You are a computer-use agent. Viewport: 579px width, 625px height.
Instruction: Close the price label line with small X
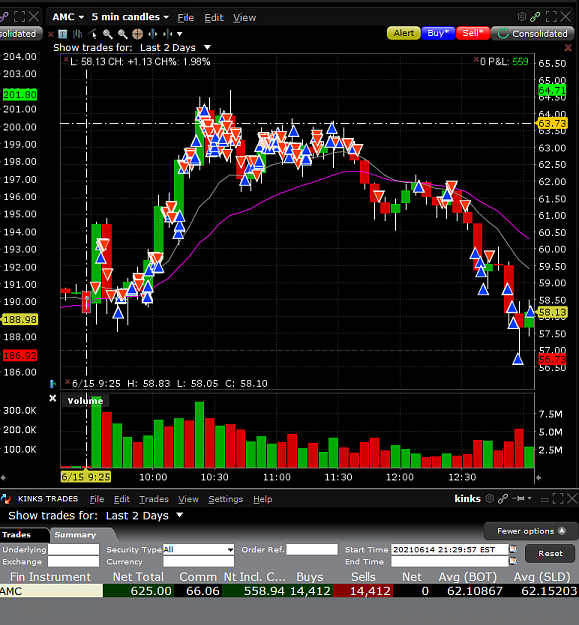(66, 60)
